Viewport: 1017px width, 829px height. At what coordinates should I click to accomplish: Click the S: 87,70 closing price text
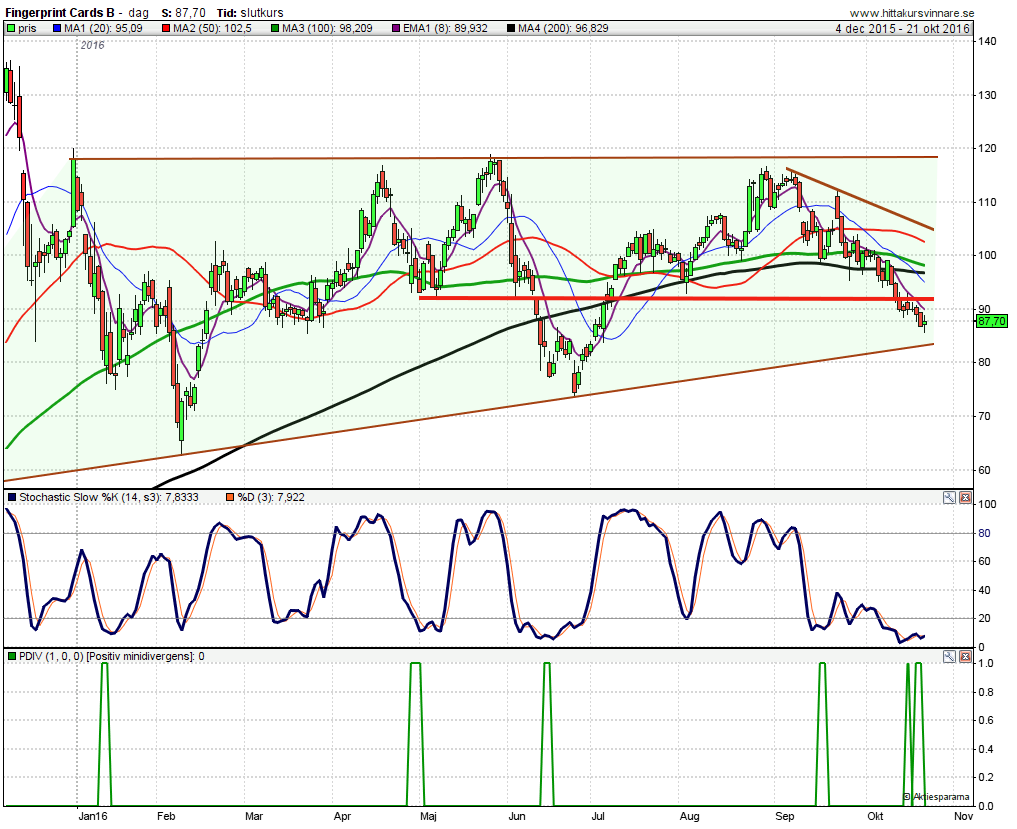pyautogui.click(x=184, y=12)
